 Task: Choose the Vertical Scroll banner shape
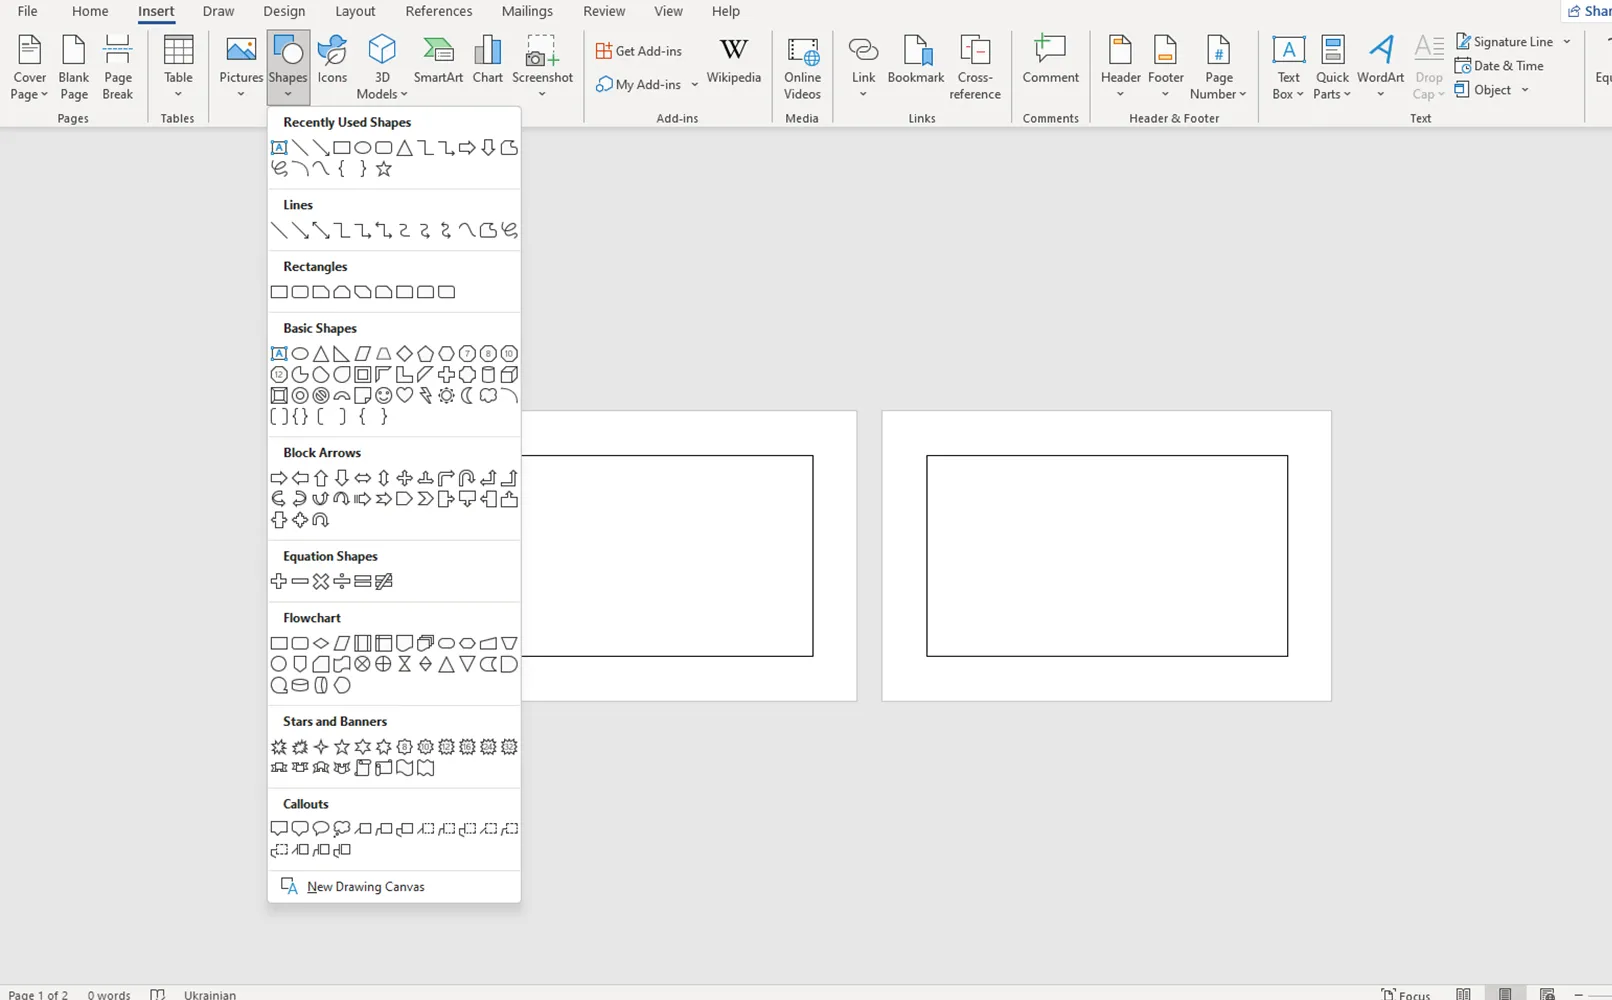coord(362,768)
